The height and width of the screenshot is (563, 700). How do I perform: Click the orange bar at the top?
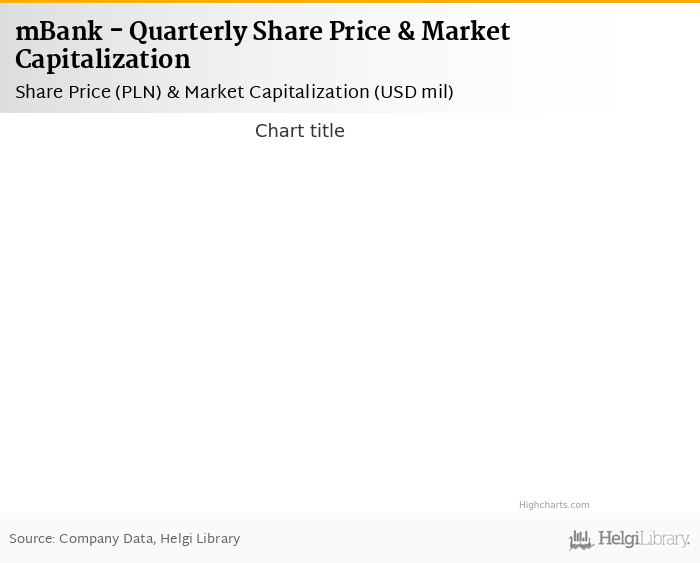[x=350, y=1]
